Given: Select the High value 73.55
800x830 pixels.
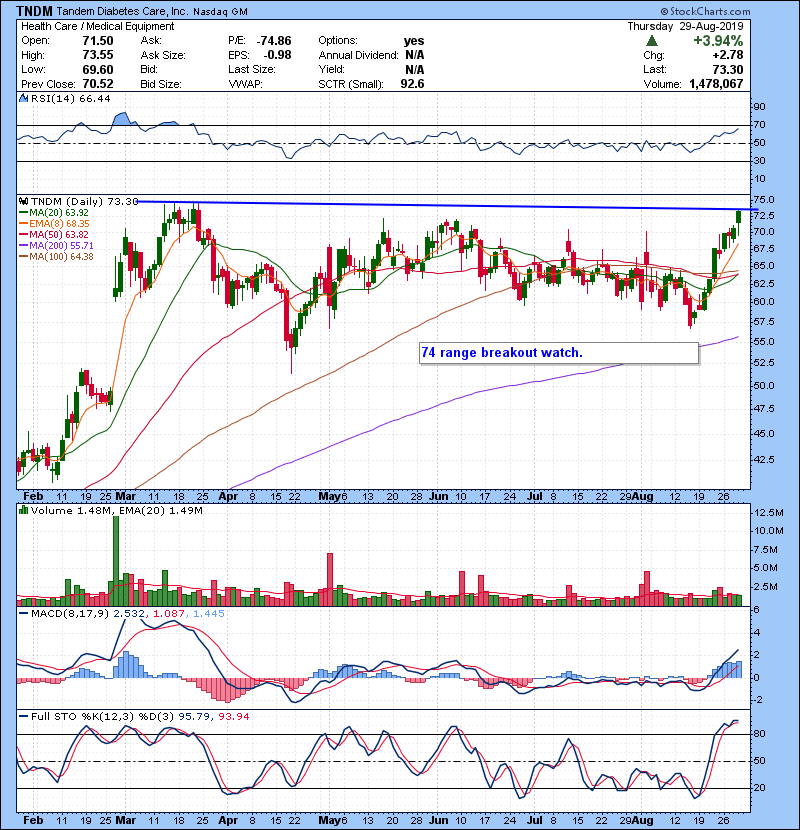Looking at the screenshot, I should pyautogui.click(x=98, y=55).
